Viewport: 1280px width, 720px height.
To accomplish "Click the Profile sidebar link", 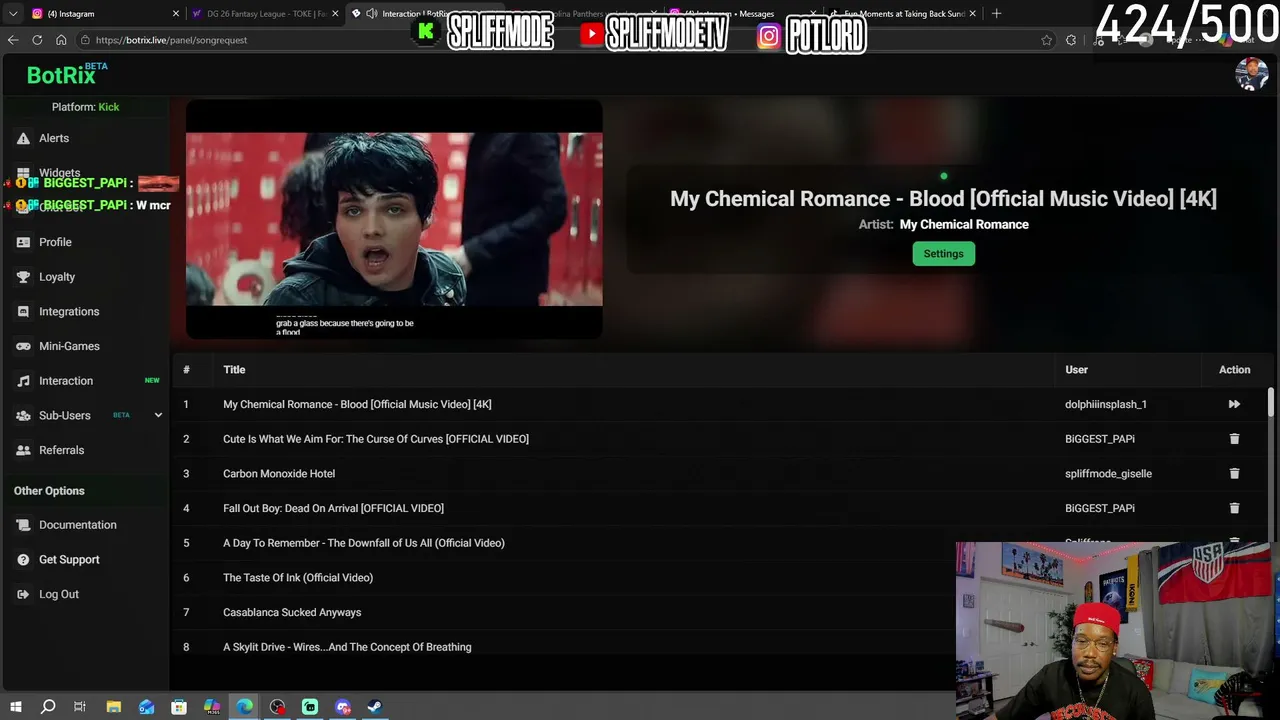I will (x=55, y=242).
